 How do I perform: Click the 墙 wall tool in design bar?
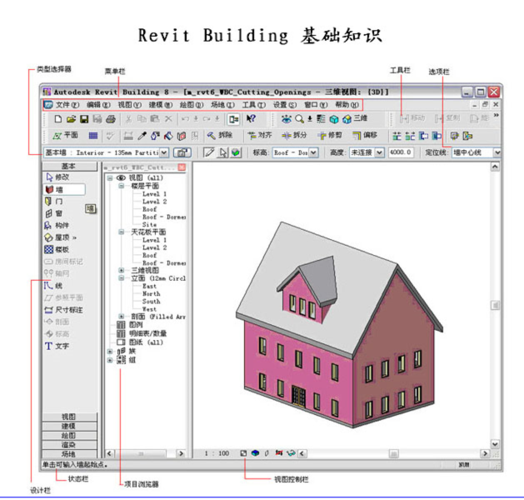click(64, 190)
